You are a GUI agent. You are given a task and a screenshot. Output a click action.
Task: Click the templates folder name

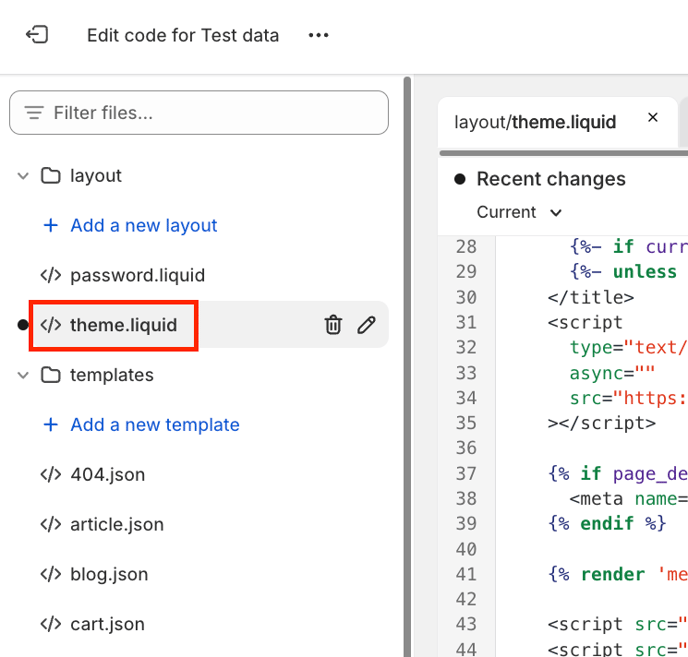112,375
